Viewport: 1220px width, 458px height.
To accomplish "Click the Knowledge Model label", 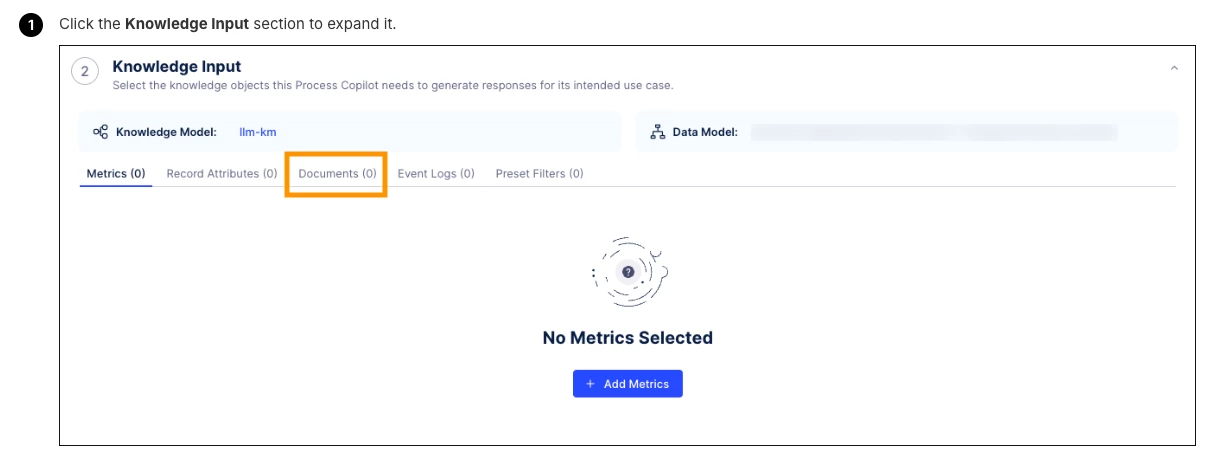I will pos(166,132).
